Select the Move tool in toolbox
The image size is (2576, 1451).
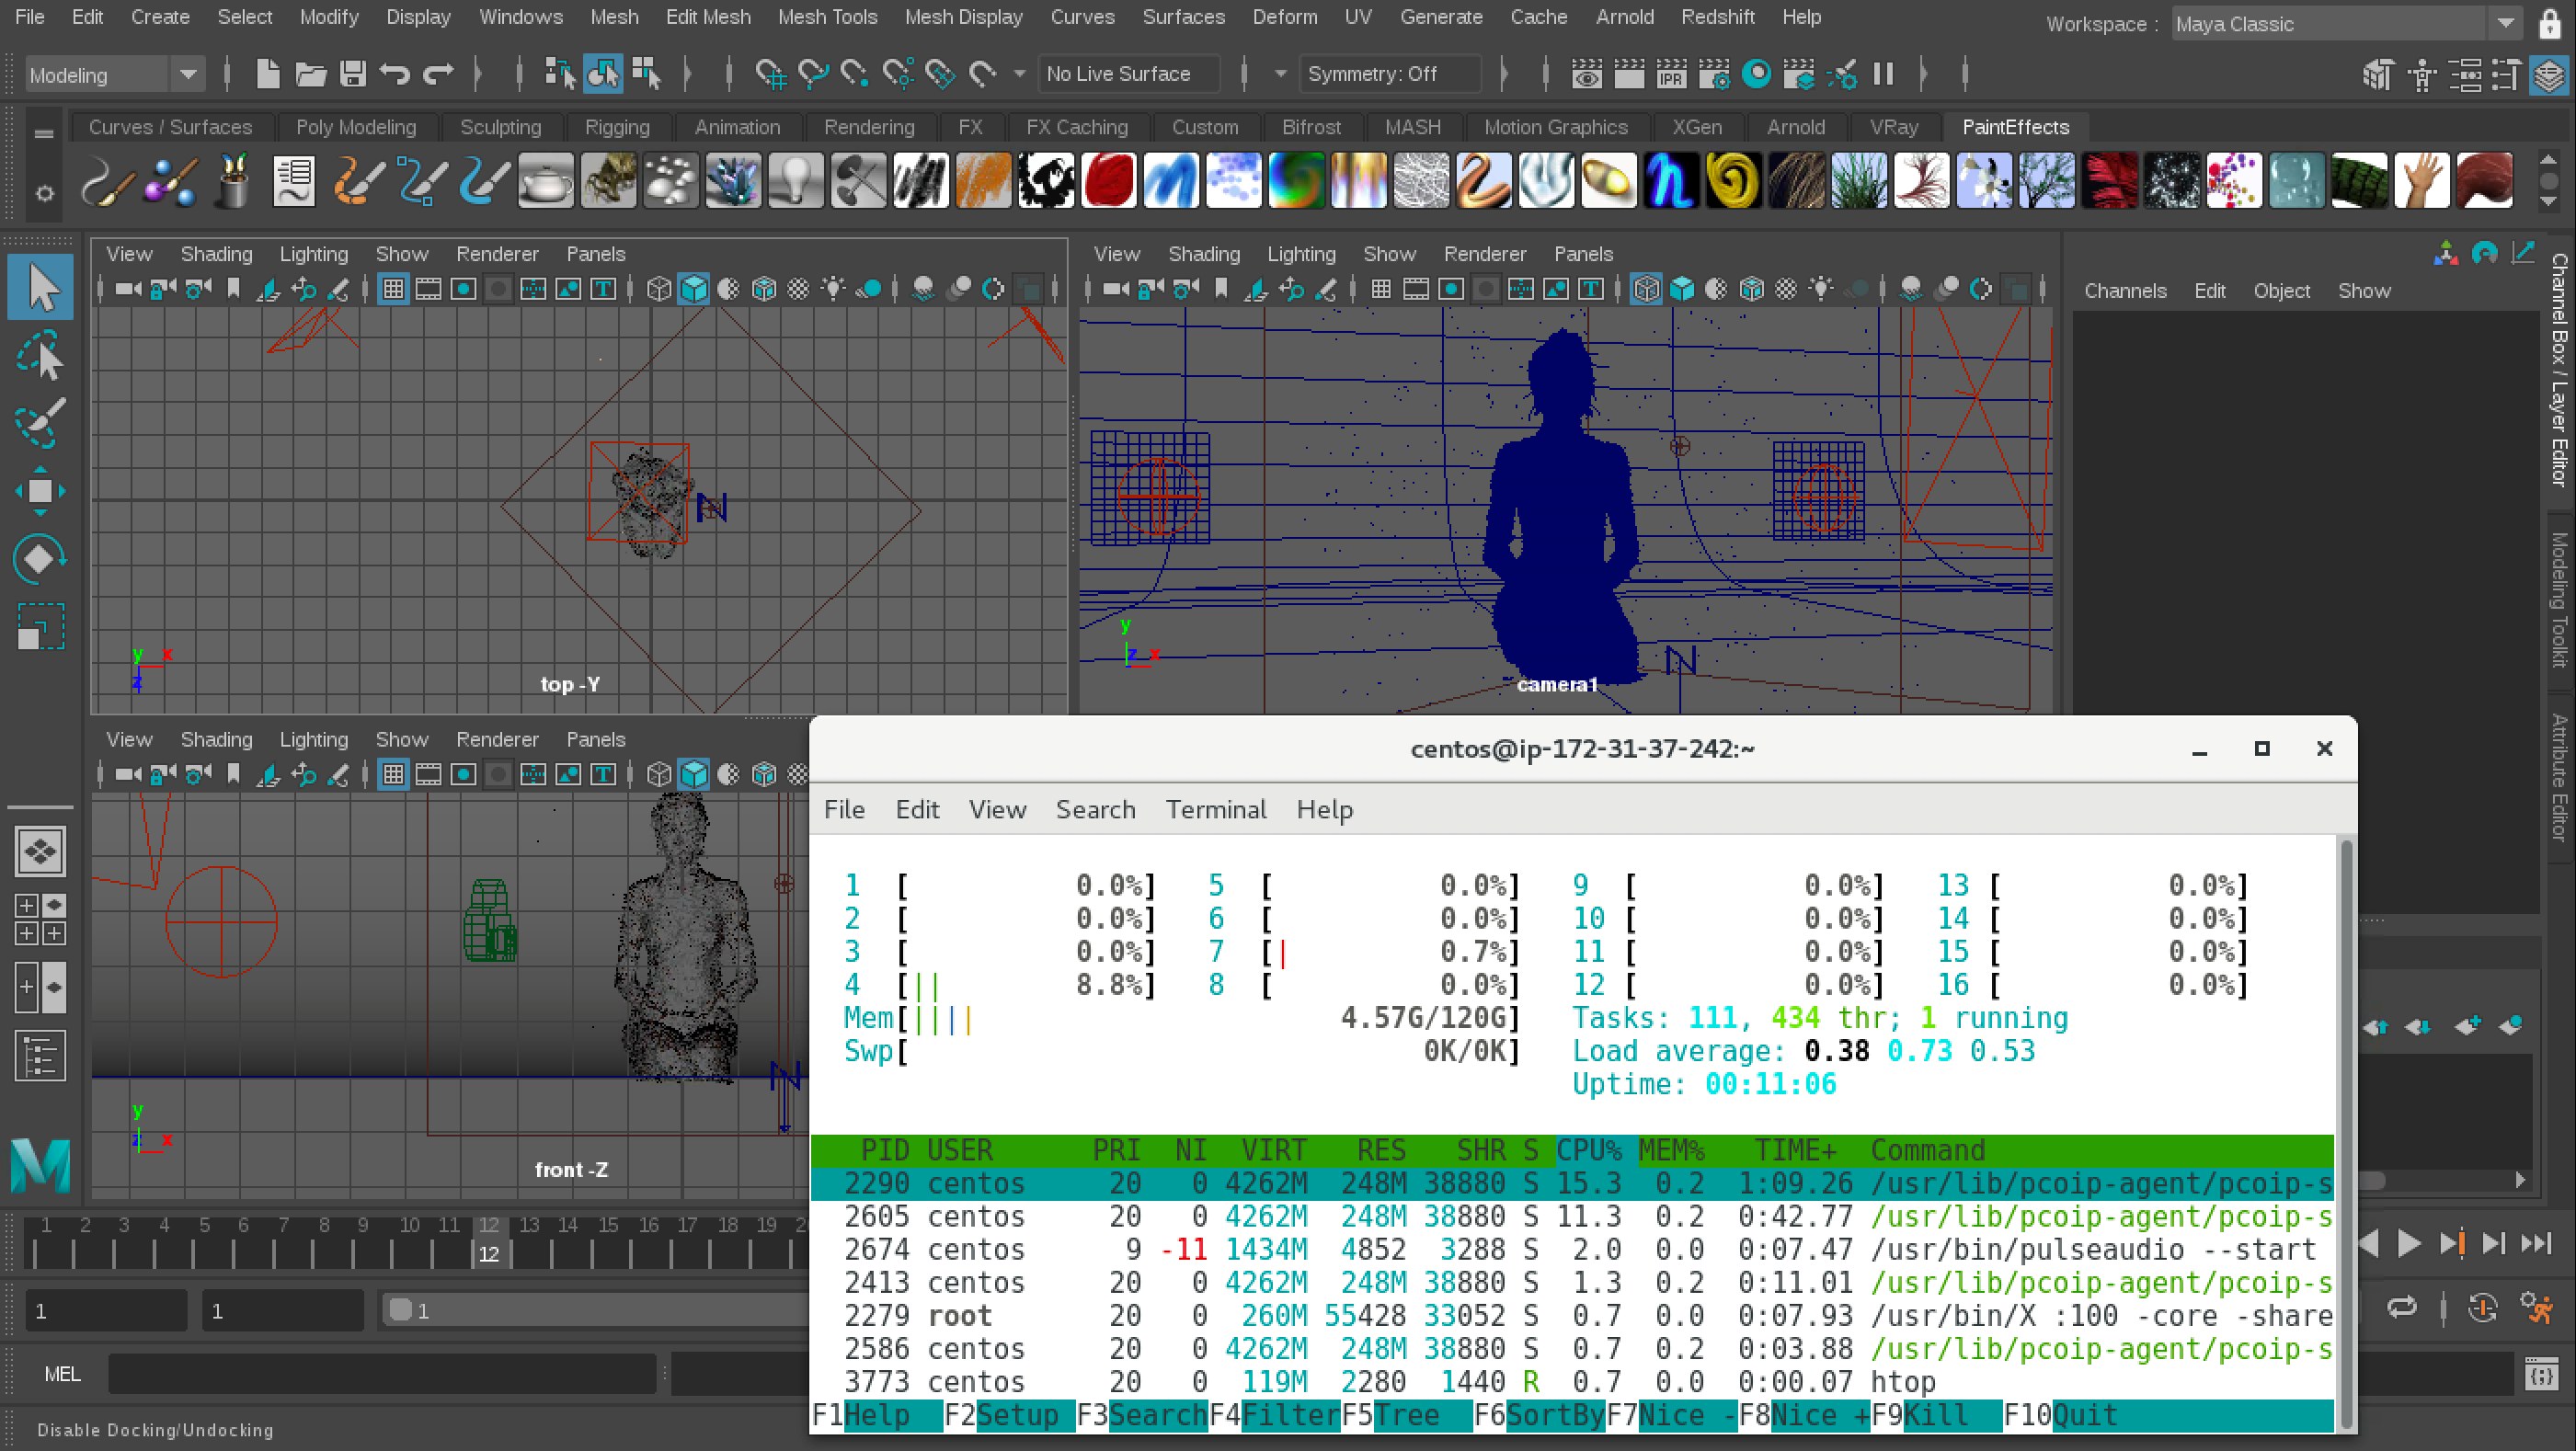coord(40,491)
